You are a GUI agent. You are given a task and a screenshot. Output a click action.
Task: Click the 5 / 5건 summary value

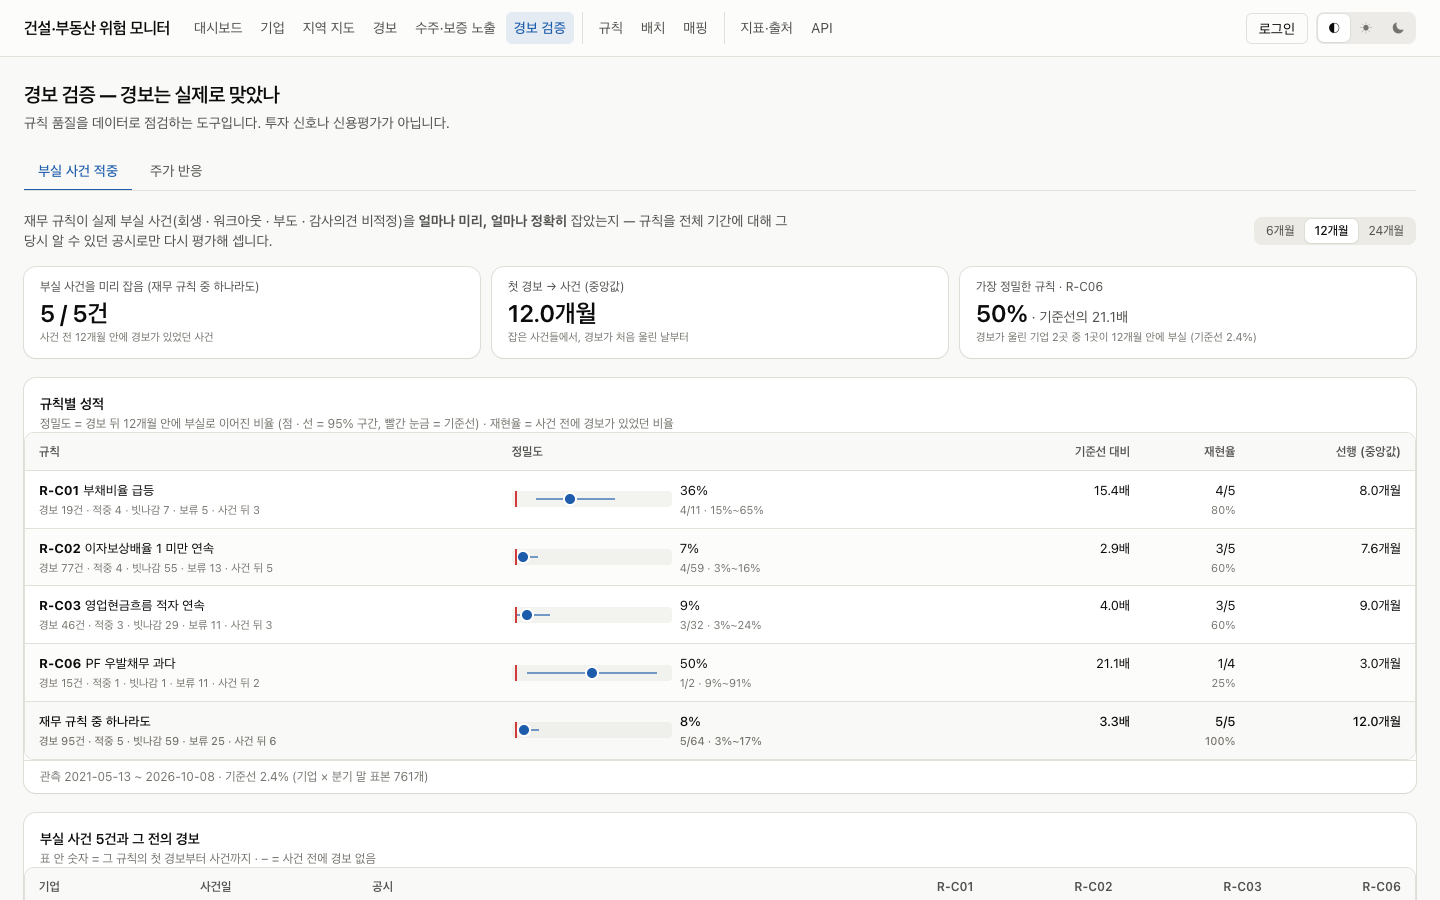point(74,313)
